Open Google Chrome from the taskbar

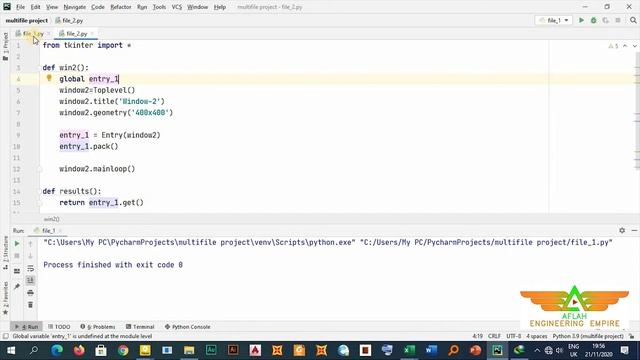click(x=123, y=350)
